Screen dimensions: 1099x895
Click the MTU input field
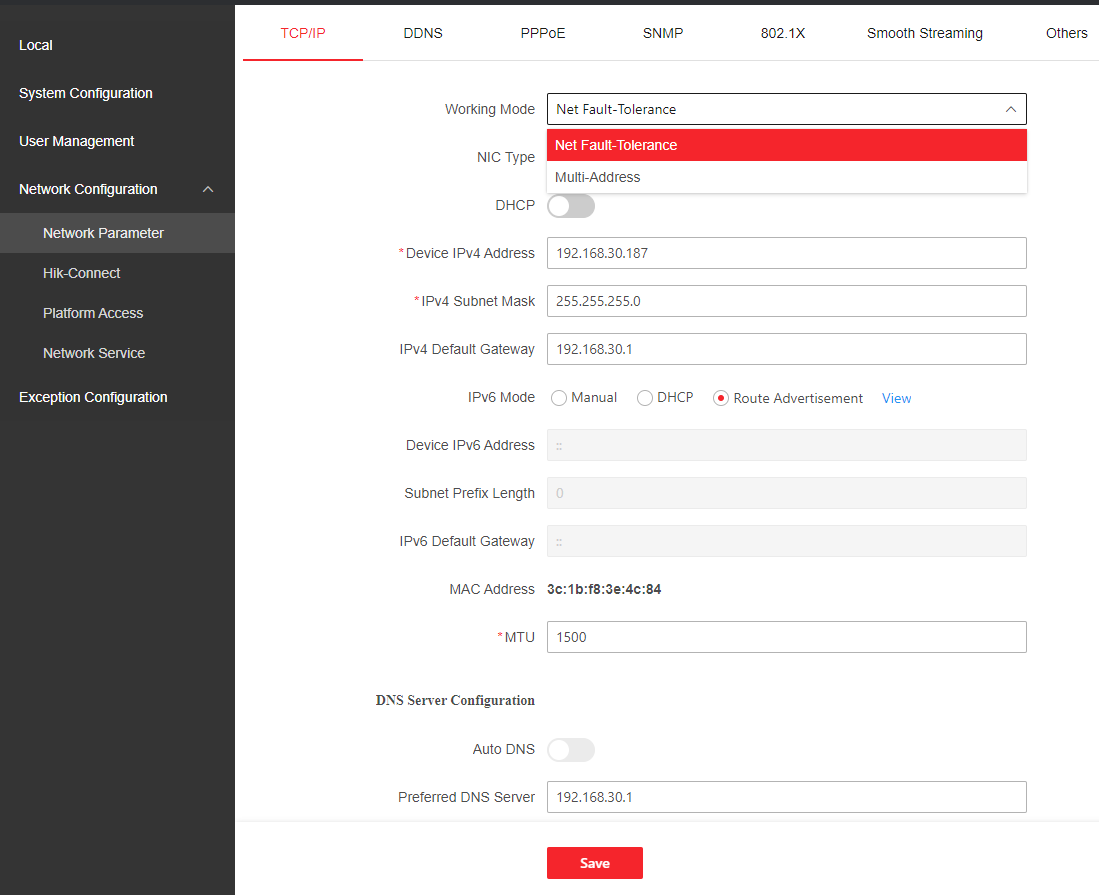click(x=786, y=637)
